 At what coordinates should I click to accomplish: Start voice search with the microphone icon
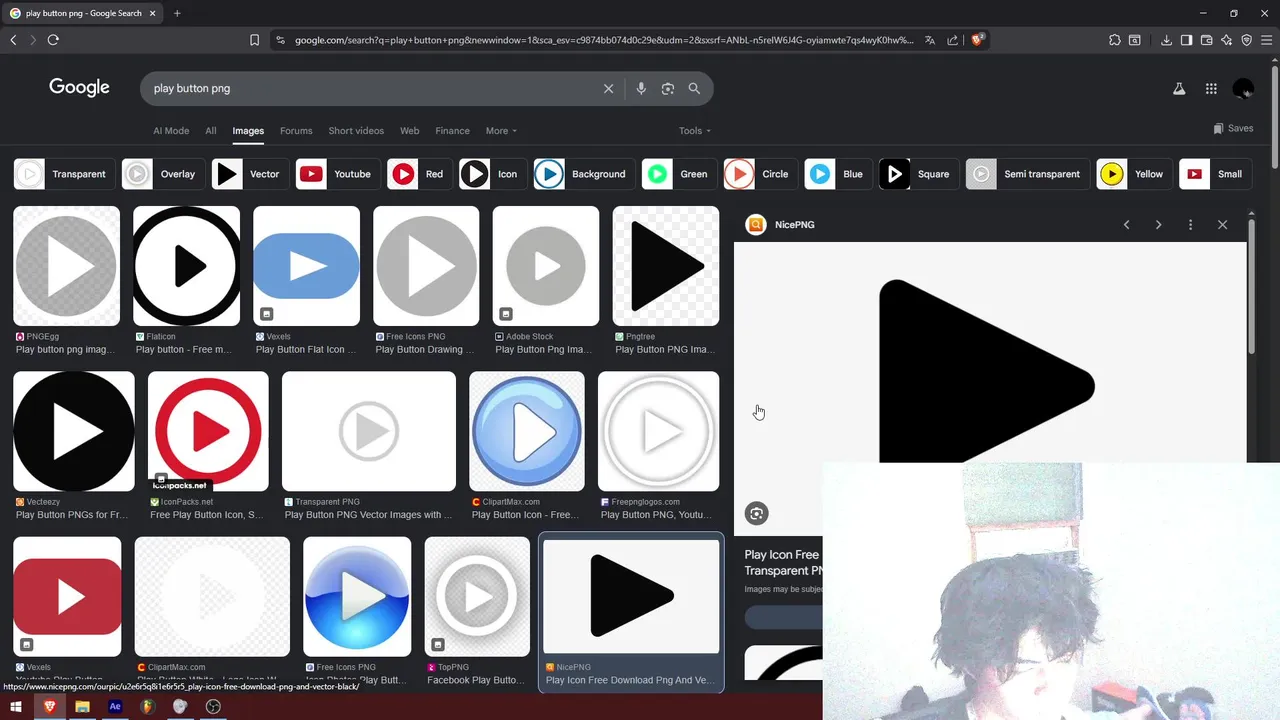tap(641, 89)
